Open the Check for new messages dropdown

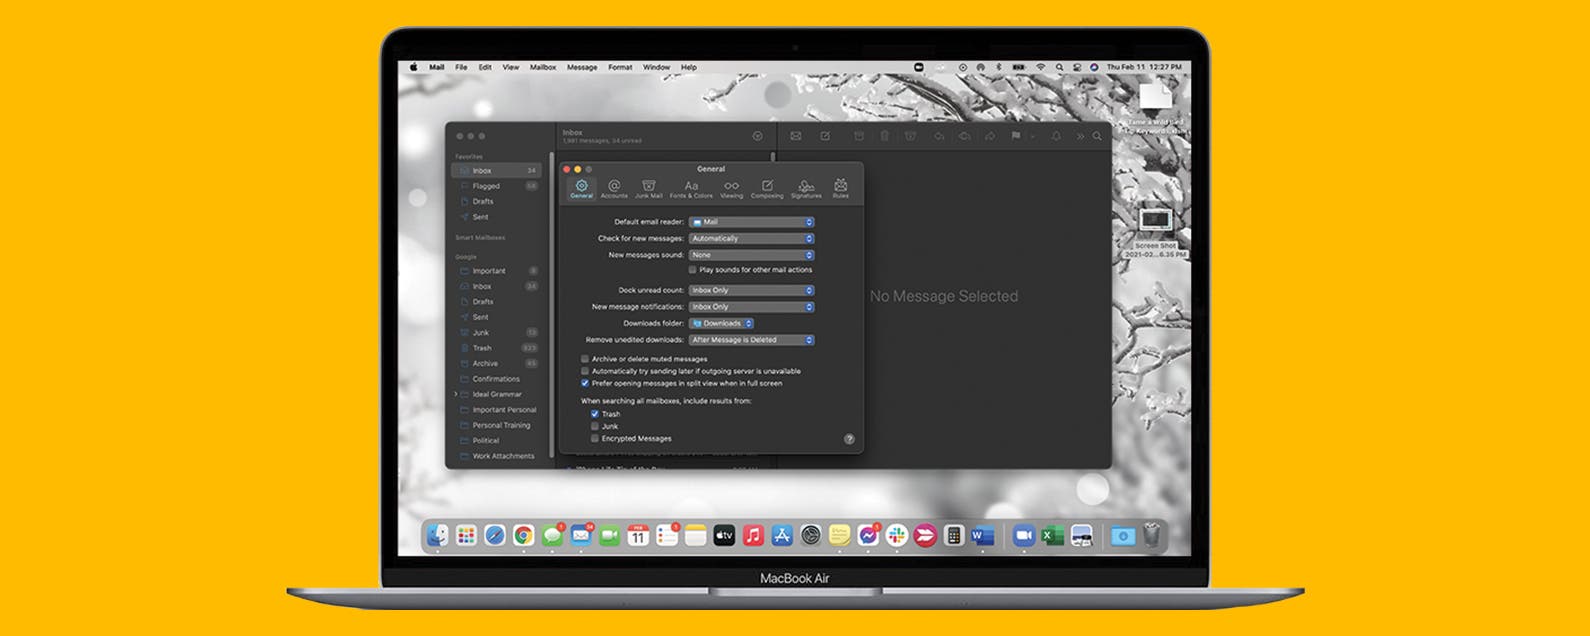[x=751, y=239]
